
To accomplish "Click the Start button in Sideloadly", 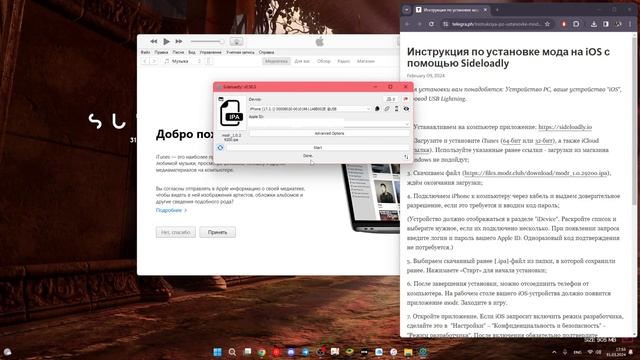I will click(x=318, y=147).
